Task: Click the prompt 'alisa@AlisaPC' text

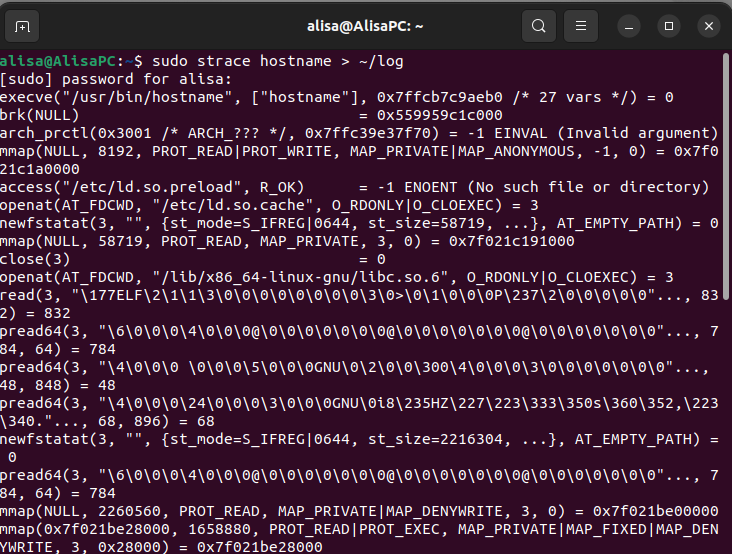Action: pyautogui.click(x=58, y=61)
